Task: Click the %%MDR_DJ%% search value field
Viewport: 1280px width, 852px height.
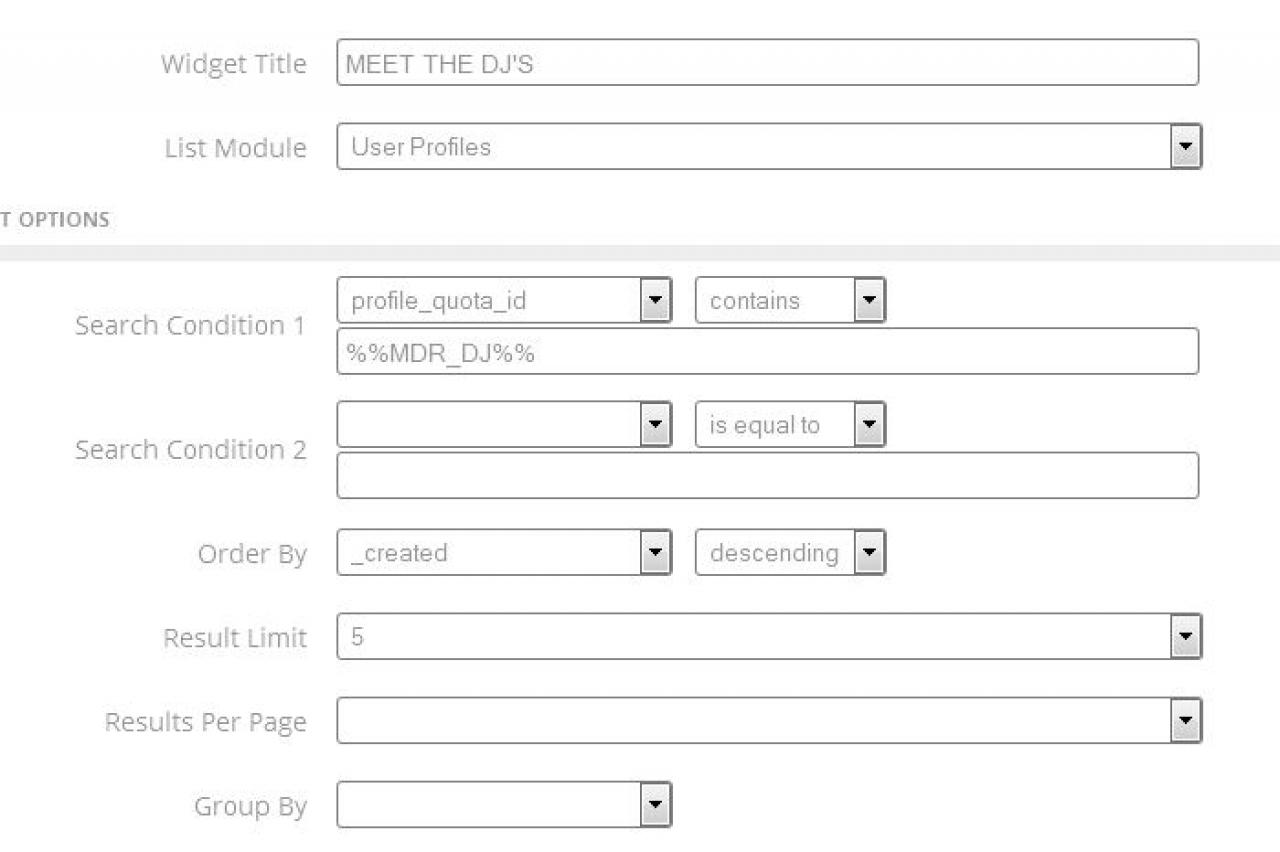Action: (767, 352)
